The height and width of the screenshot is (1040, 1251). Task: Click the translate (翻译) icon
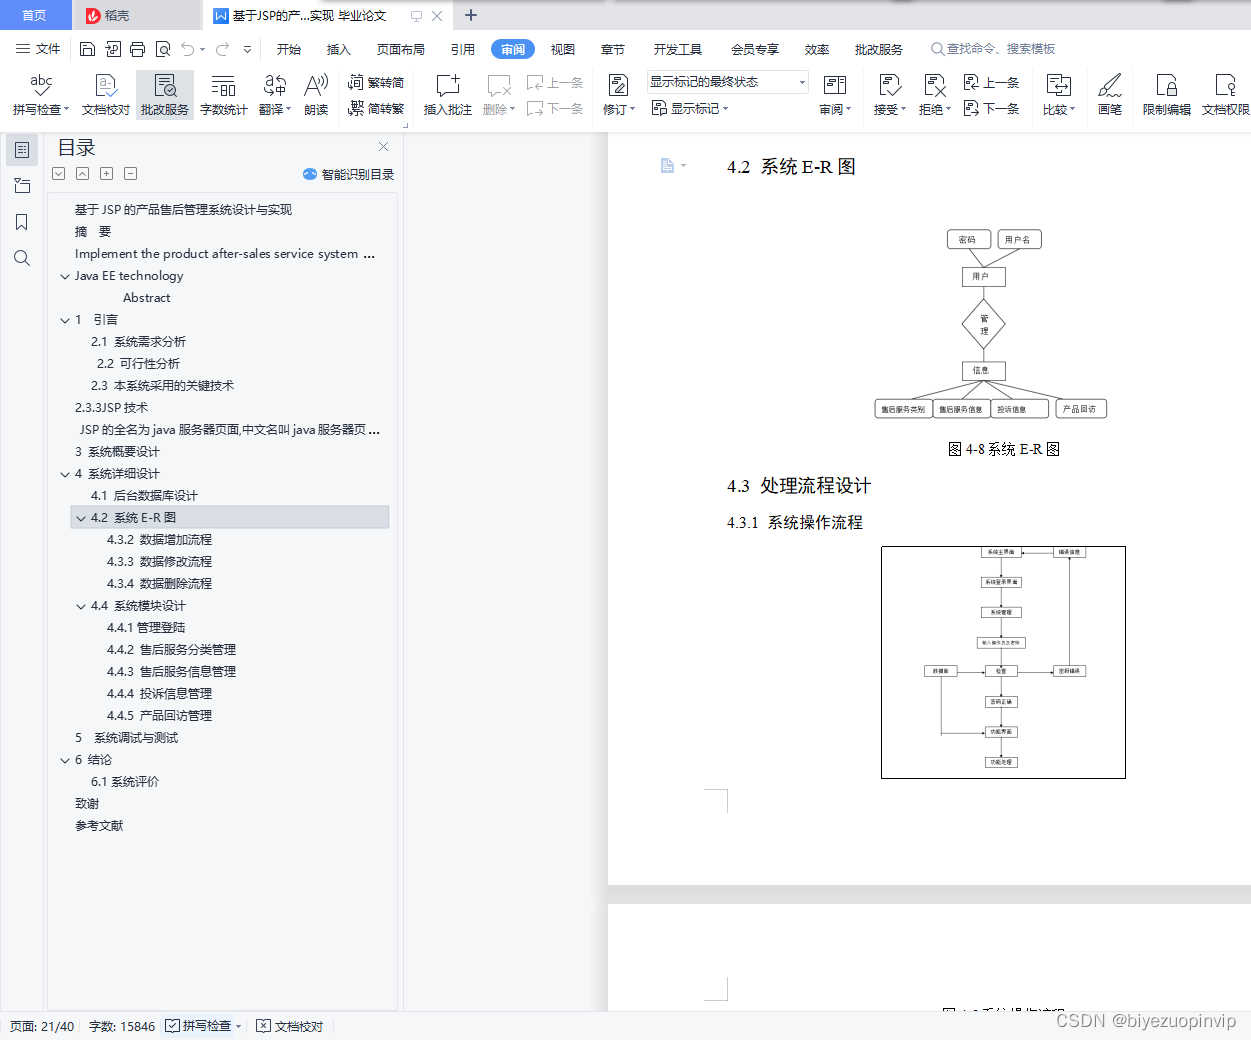point(275,95)
